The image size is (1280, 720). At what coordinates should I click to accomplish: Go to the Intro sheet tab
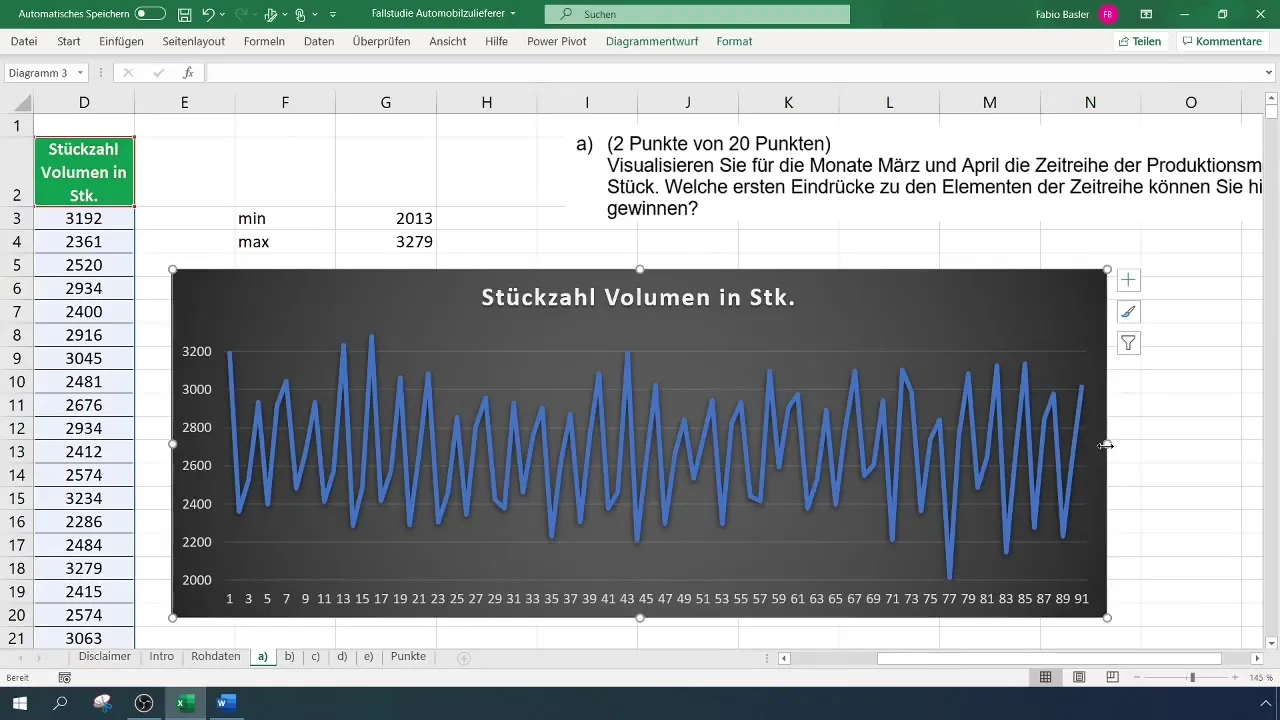(161, 657)
